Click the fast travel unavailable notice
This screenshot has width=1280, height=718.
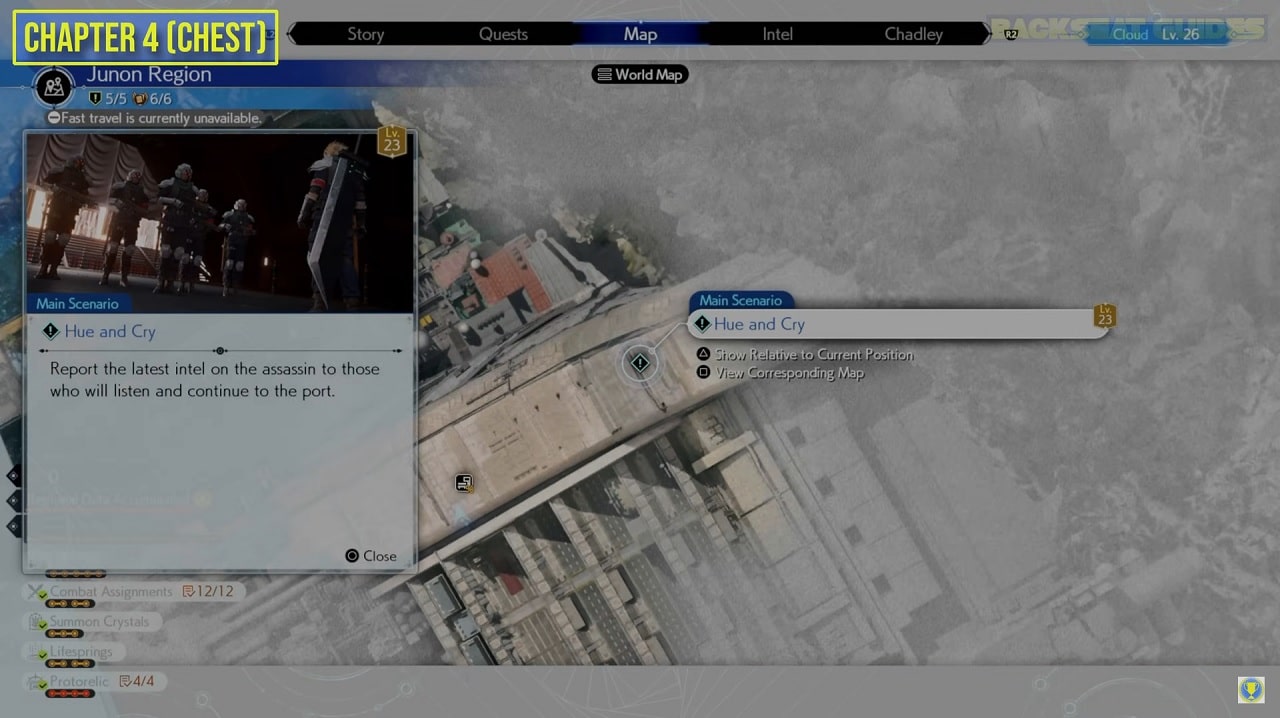click(155, 118)
